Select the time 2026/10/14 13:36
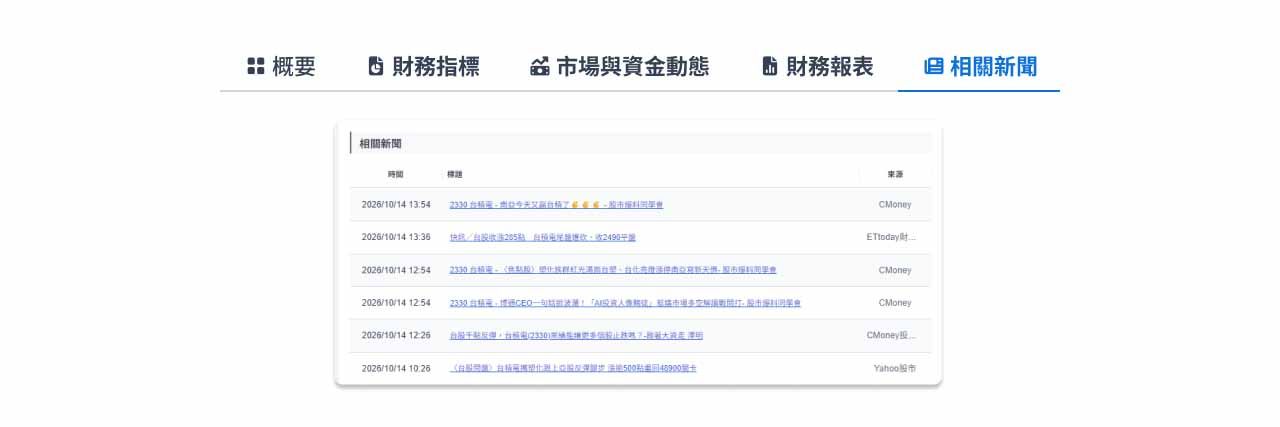 (x=396, y=238)
